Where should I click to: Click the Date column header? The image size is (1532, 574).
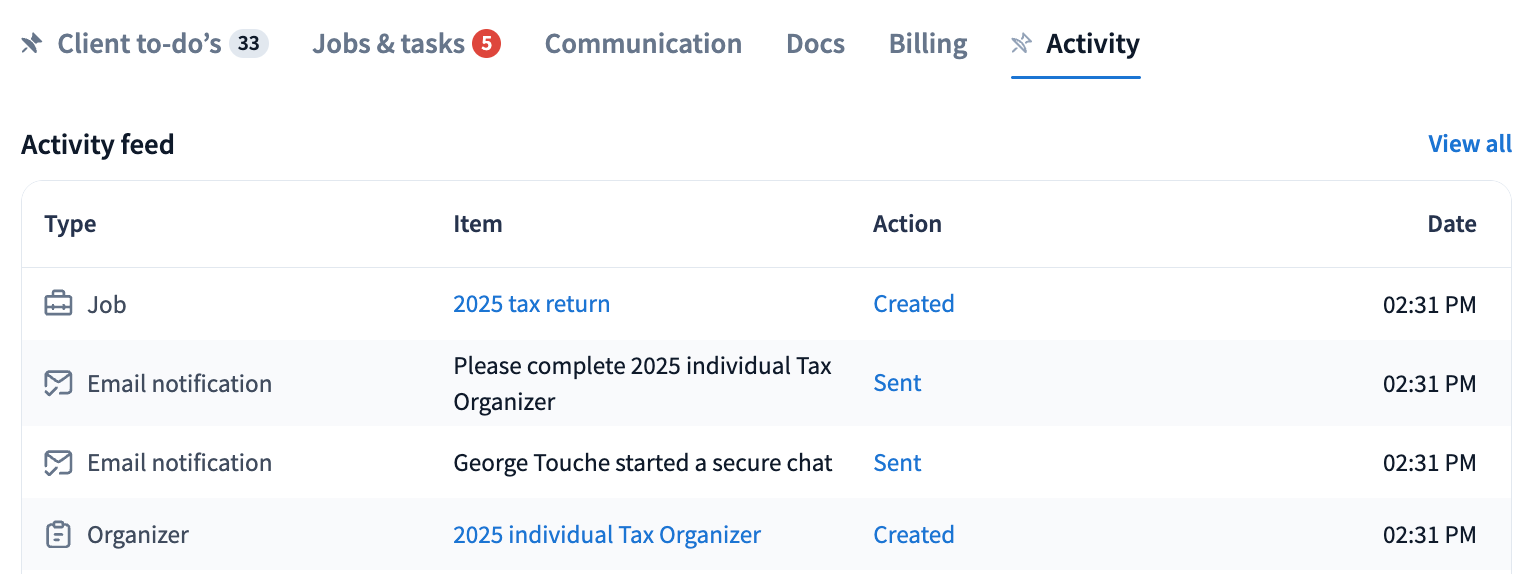click(x=1451, y=224)
